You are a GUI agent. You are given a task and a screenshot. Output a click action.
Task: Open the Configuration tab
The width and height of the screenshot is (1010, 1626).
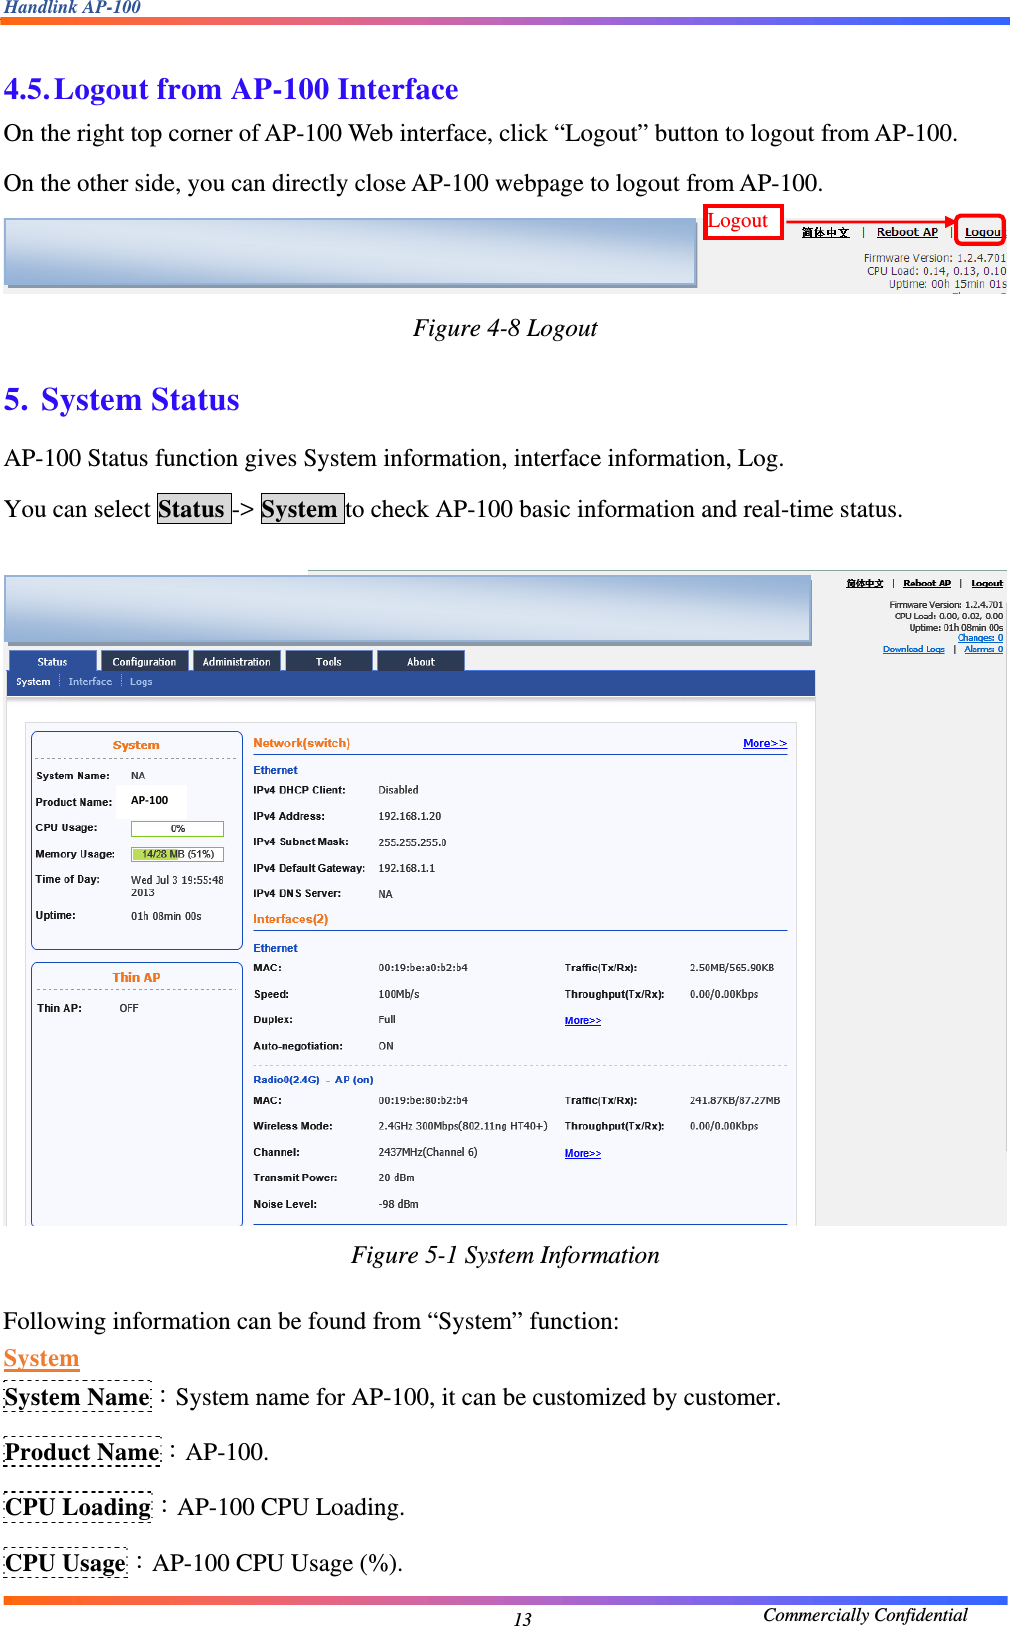point(144,661)
